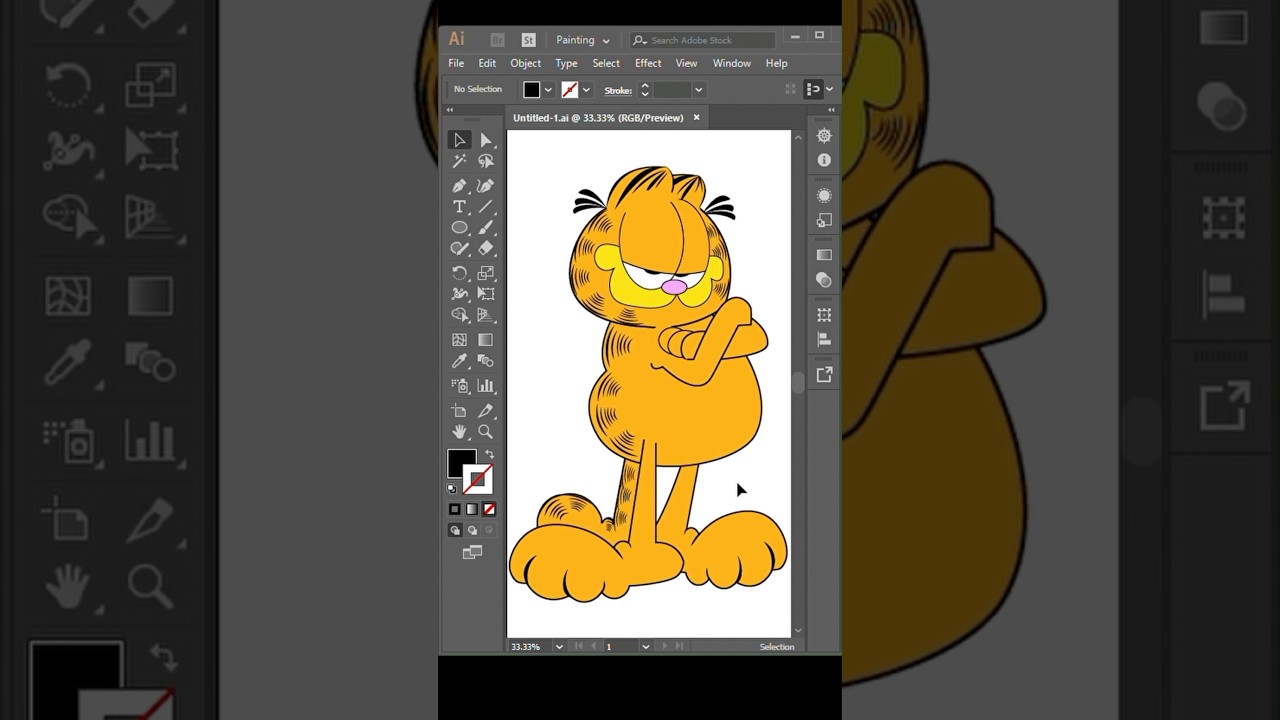Open control bar options dropdown arrow
The image size is (1280, 720).
click(x=829, y=90)
